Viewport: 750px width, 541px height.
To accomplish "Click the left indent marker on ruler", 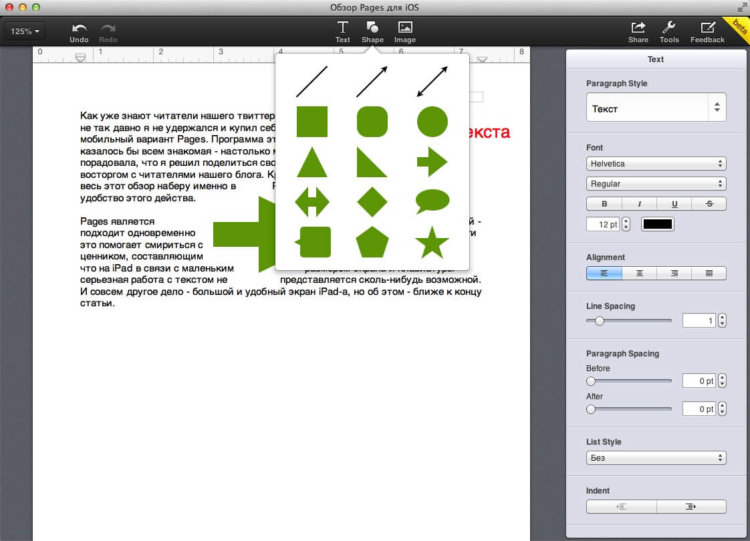I will point(80,57).
